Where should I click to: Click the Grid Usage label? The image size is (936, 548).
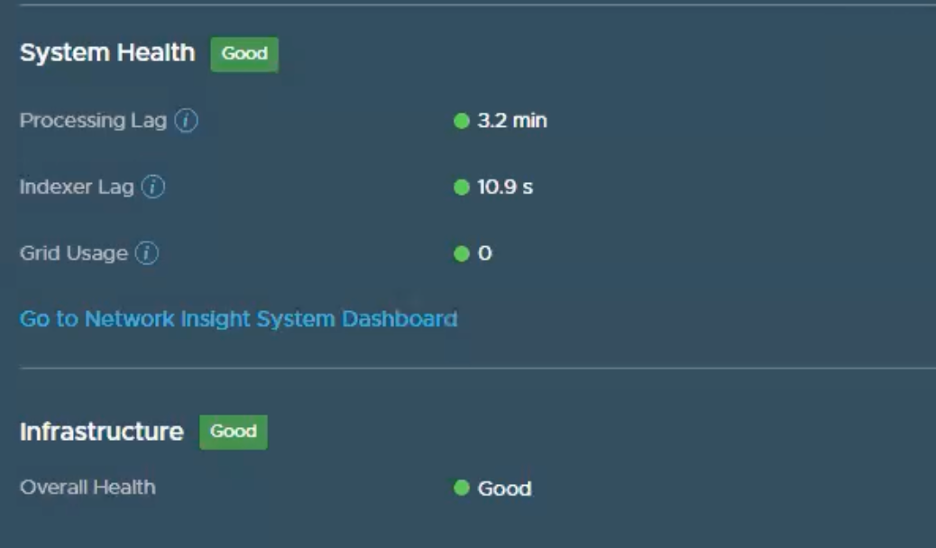coord(74,254)
